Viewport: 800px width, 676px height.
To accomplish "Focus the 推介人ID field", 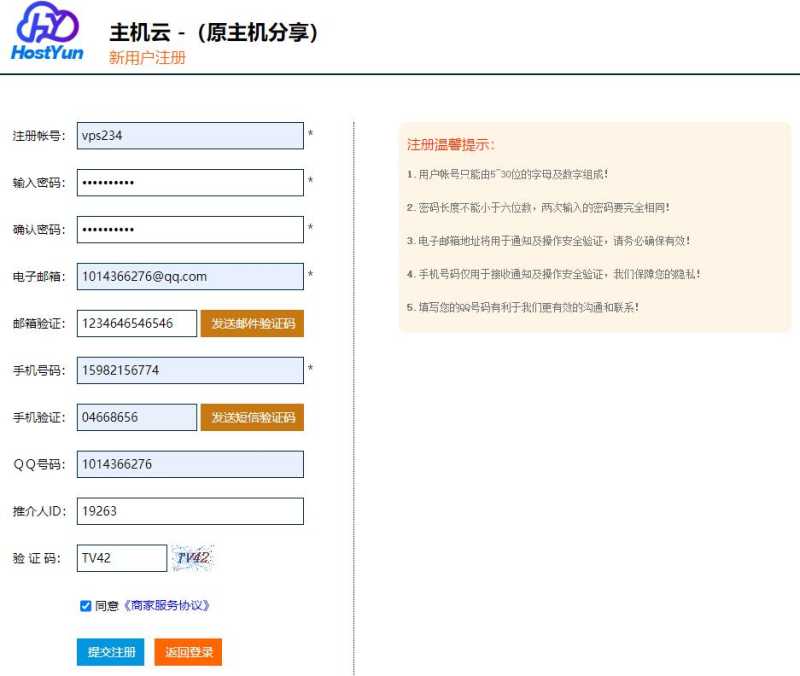I will click(190, 511).
